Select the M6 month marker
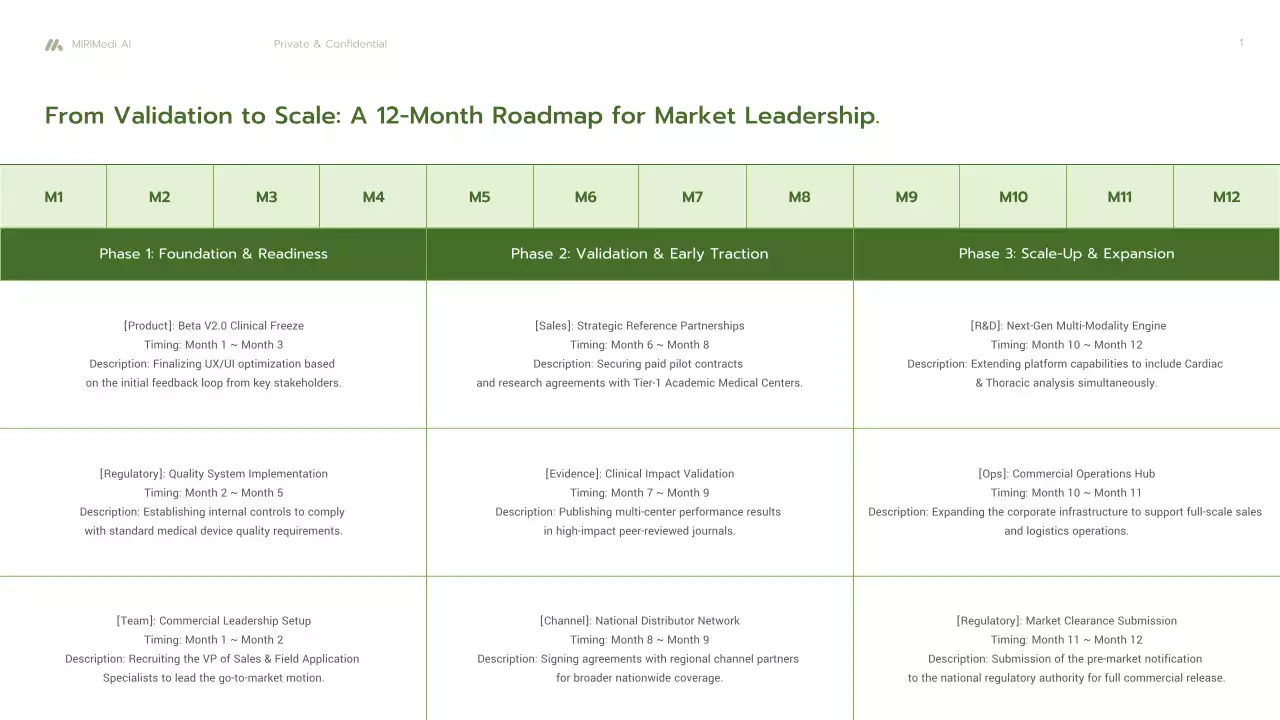The width and height of the screenshot is (1280, 720). pos(586,197)
